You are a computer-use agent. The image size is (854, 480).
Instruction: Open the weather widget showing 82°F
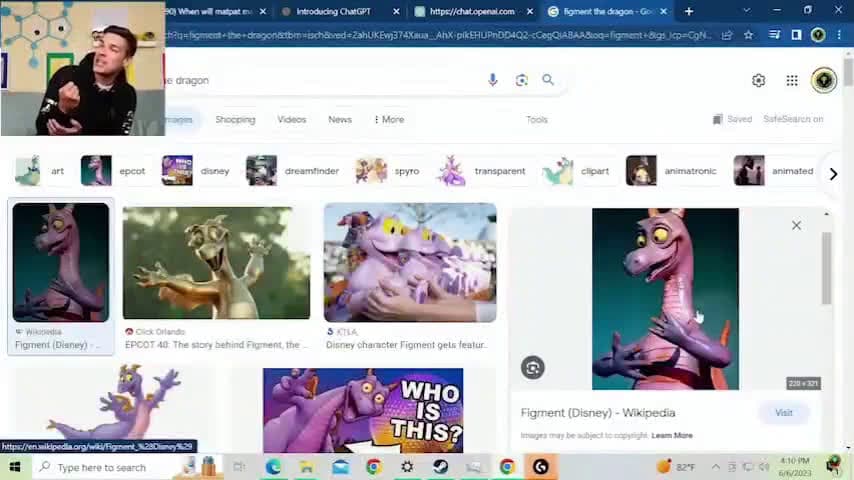point(676,467)
